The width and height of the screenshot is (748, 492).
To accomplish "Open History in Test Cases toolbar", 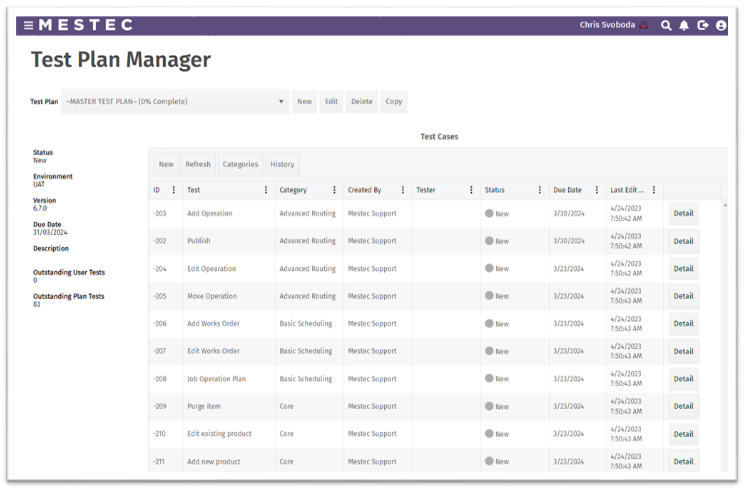I will click(x=282, y=164).
